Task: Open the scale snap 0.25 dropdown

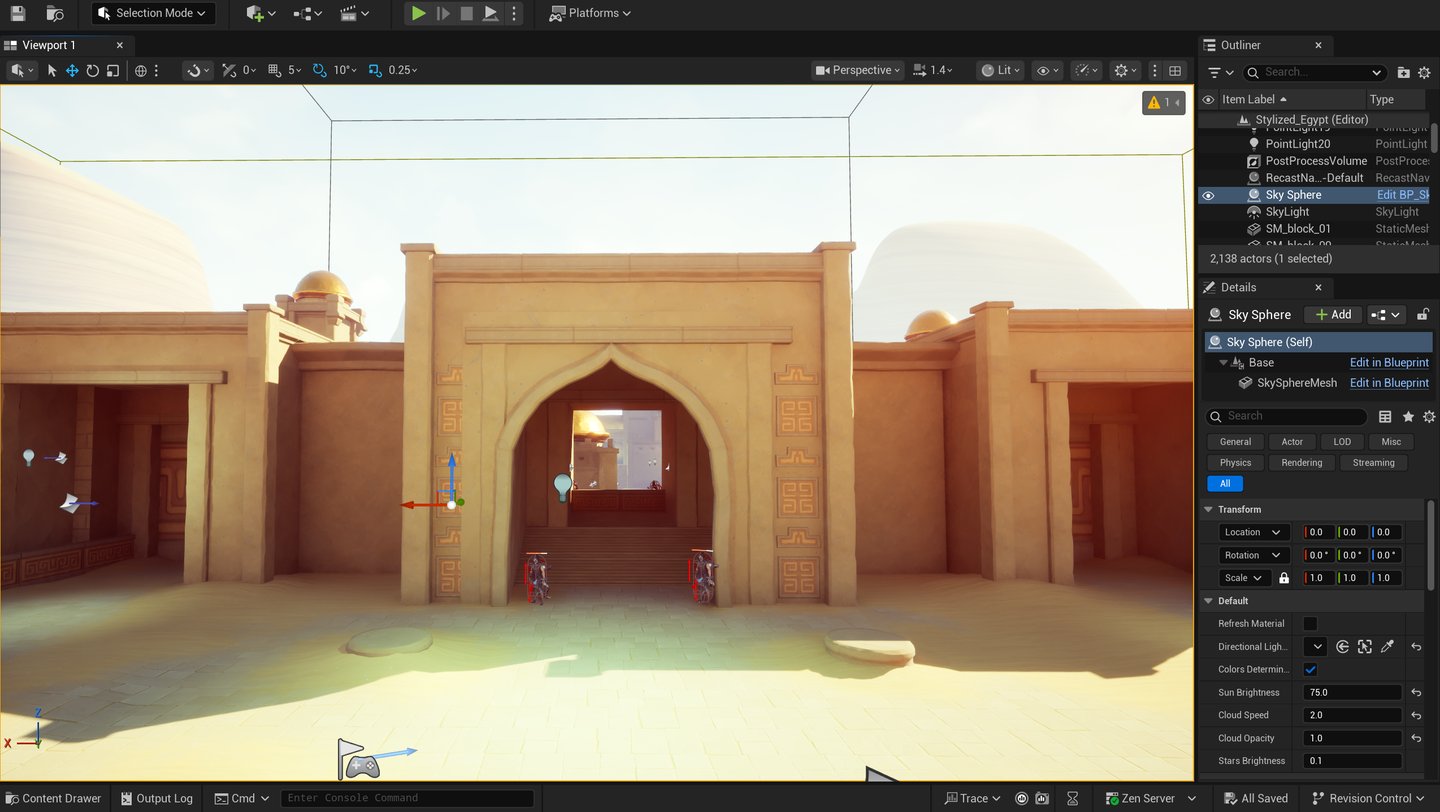Action: coord(403,70)
